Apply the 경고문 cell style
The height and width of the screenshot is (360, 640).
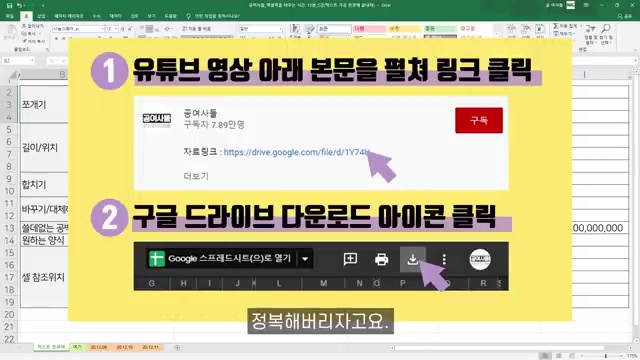476,29
